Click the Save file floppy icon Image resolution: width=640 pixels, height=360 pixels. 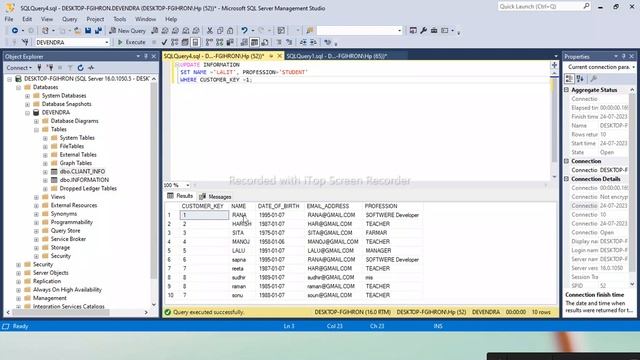point(88,31)
